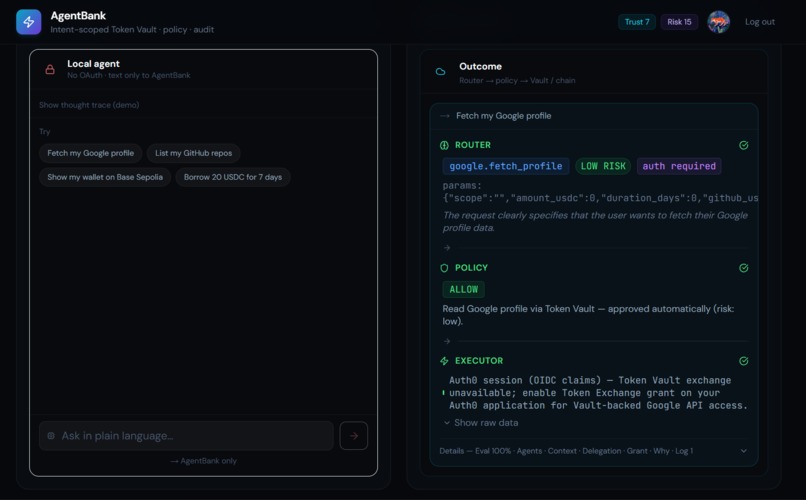The image size is (806, 500).
Task: Click the AgentBank only footer text
Action: coord(204,461)
